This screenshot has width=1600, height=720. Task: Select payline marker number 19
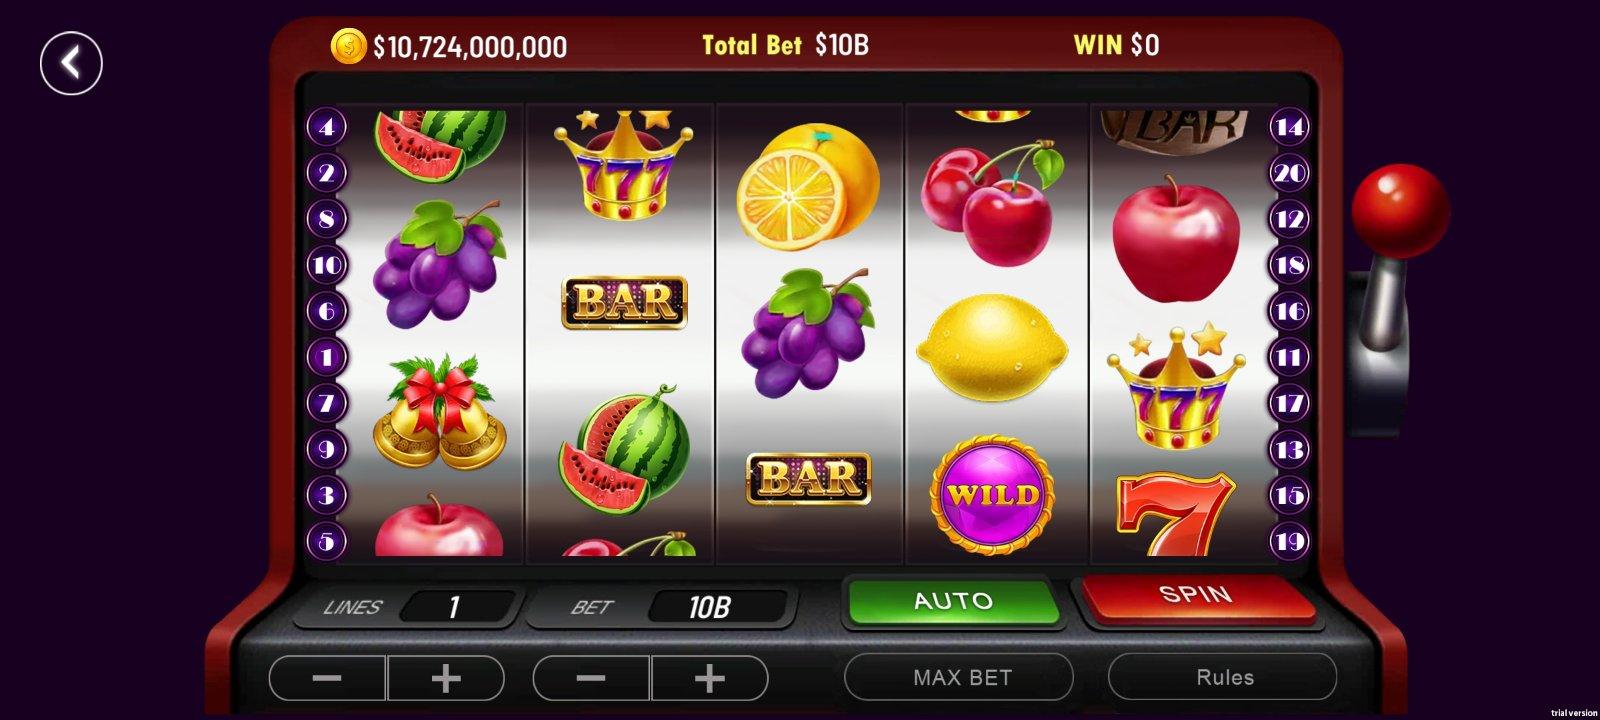point(1289,541)
